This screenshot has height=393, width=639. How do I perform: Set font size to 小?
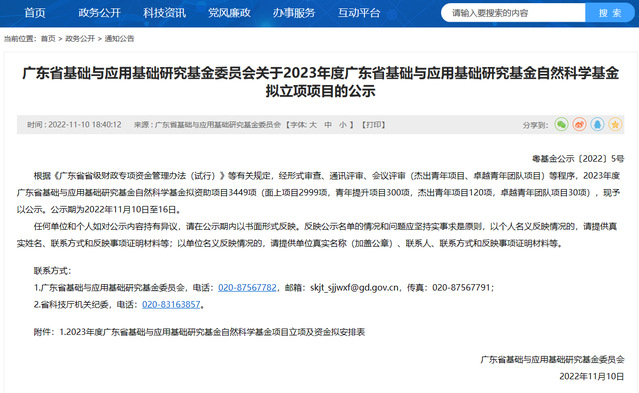pyautogui.click(x=343, y=125)
